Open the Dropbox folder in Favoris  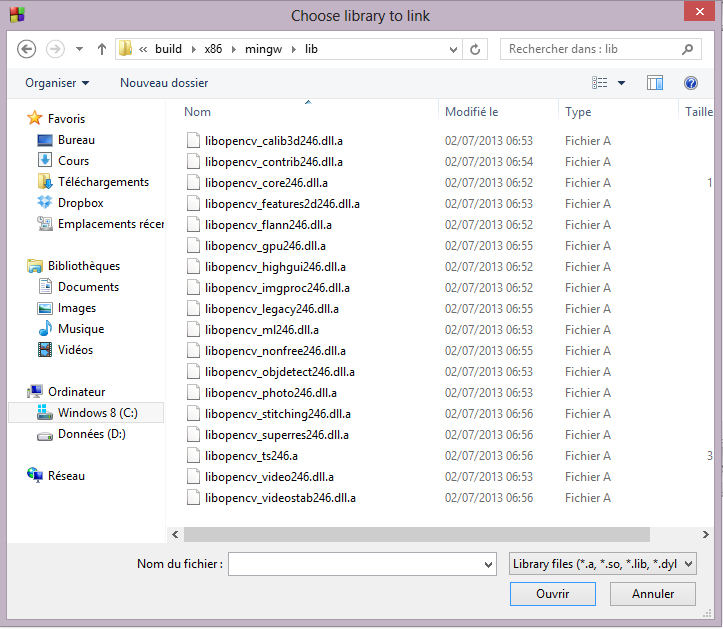pyautogui.click(x=80, y=203)
